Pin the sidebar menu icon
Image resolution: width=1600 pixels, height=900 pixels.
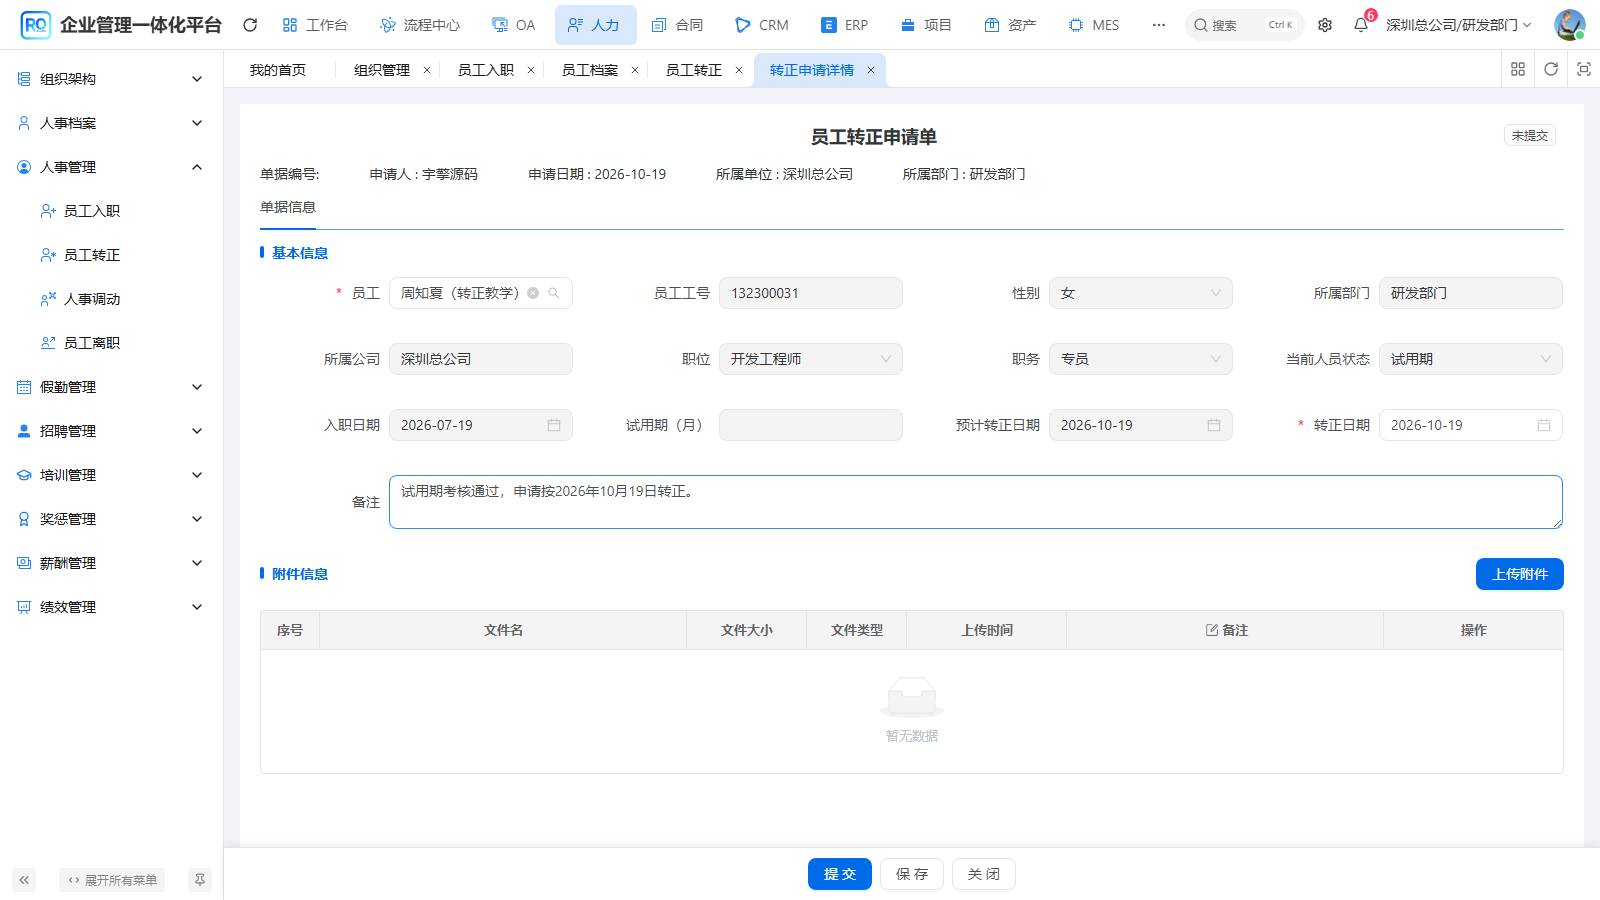[200, 880]
